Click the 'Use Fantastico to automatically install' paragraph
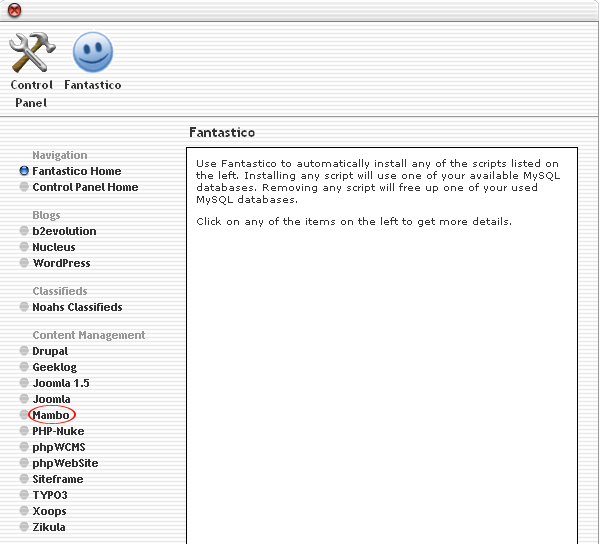This screenshot has height=544, width=600. pos(378,182)
